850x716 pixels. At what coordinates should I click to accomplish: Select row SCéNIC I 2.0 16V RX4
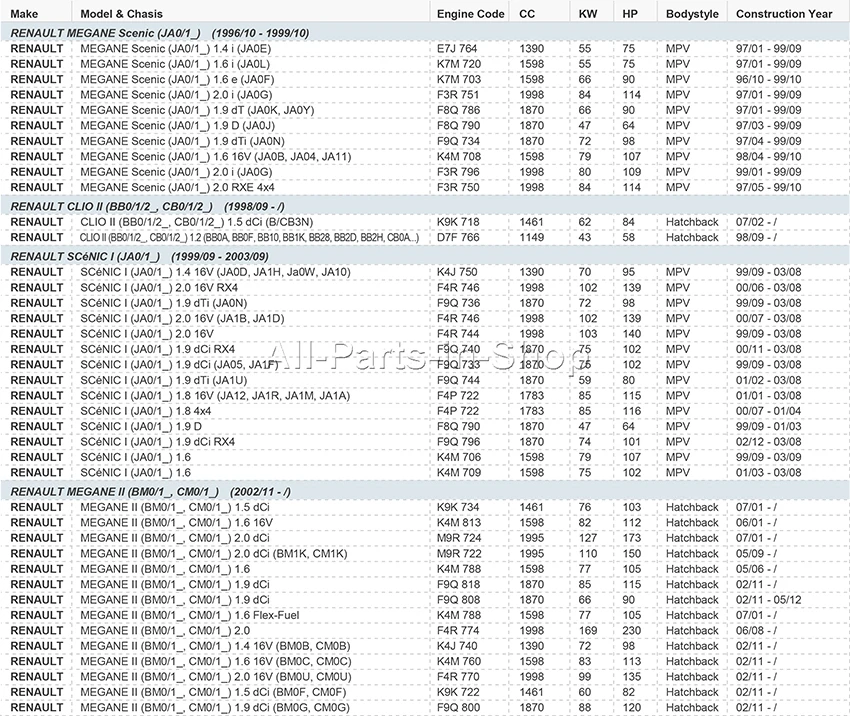(x=425, y=287)
